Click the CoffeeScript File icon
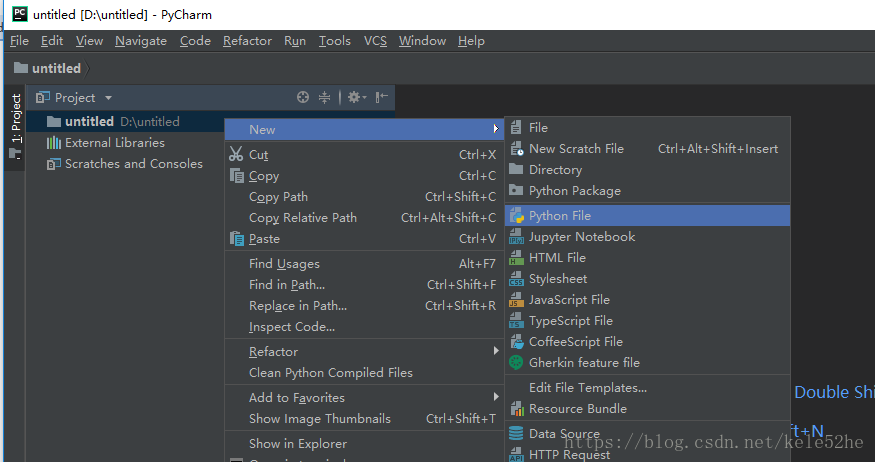This screenshot has width=875, height=462. [517, 341]
